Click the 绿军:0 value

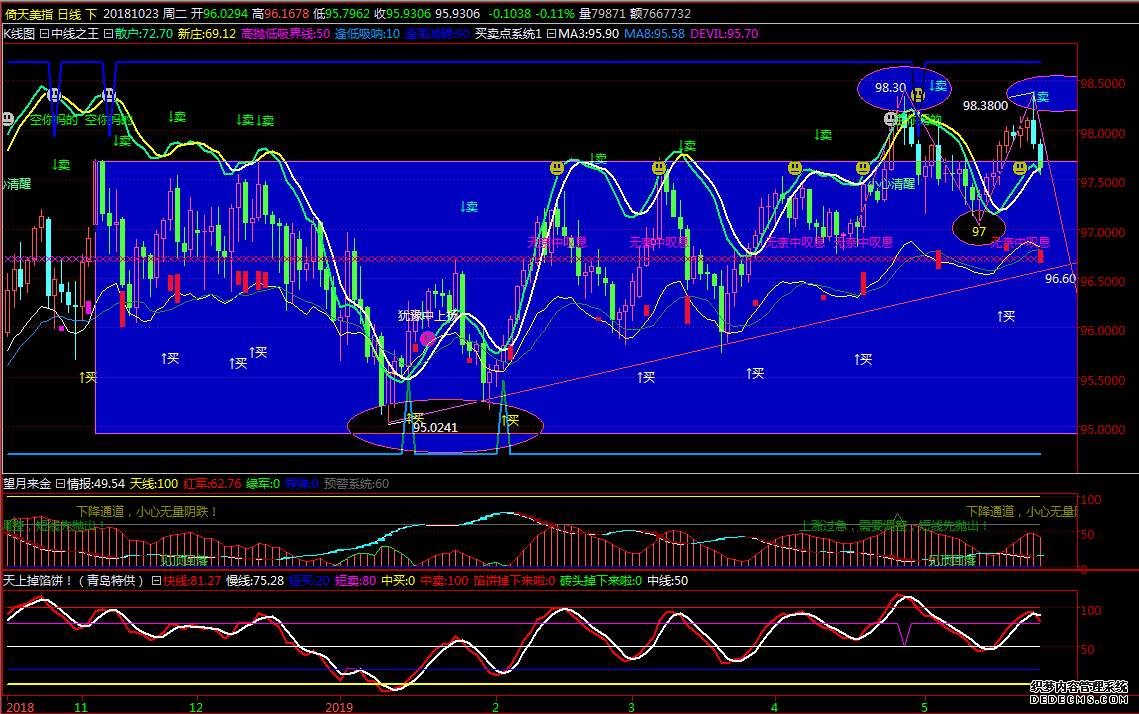(x=263, y=484)
